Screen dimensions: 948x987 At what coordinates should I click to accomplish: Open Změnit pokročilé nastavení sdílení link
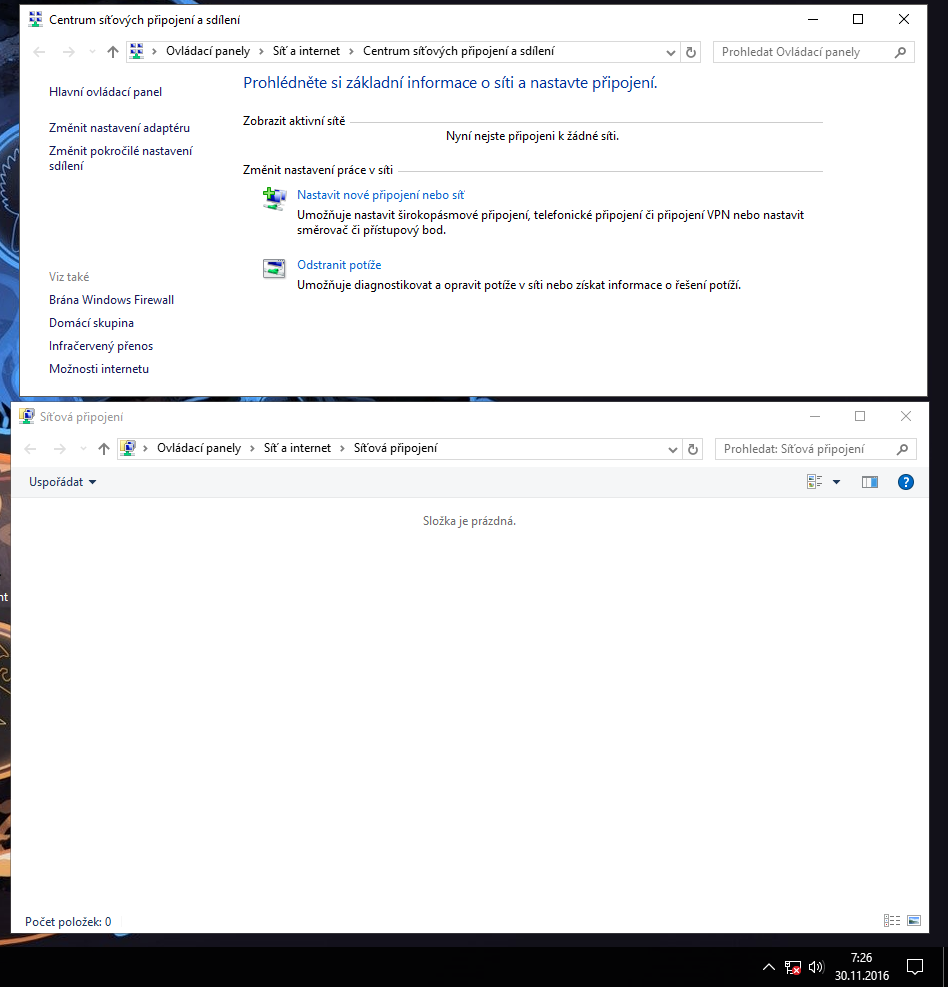120,159
